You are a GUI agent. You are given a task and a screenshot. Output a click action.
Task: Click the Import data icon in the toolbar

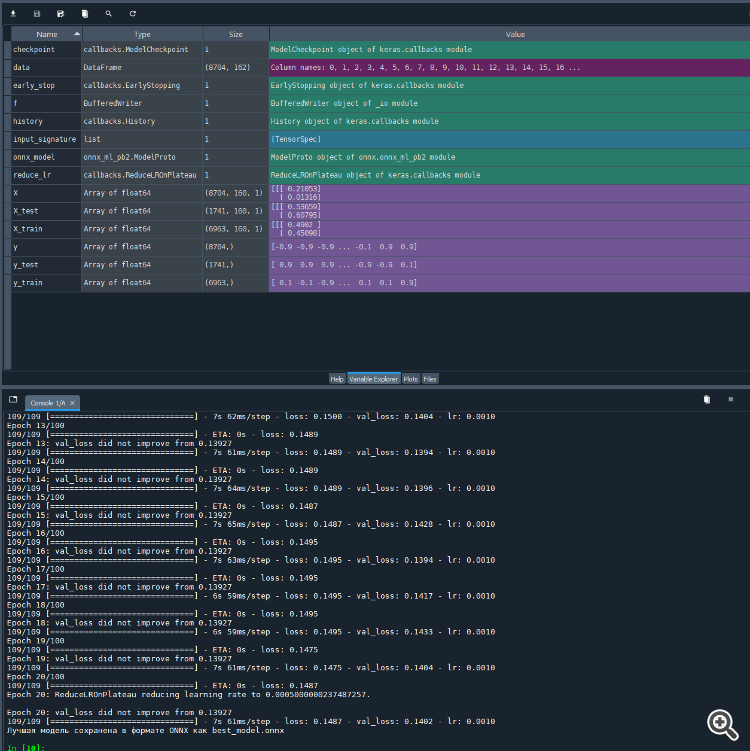tap(13, 14)
